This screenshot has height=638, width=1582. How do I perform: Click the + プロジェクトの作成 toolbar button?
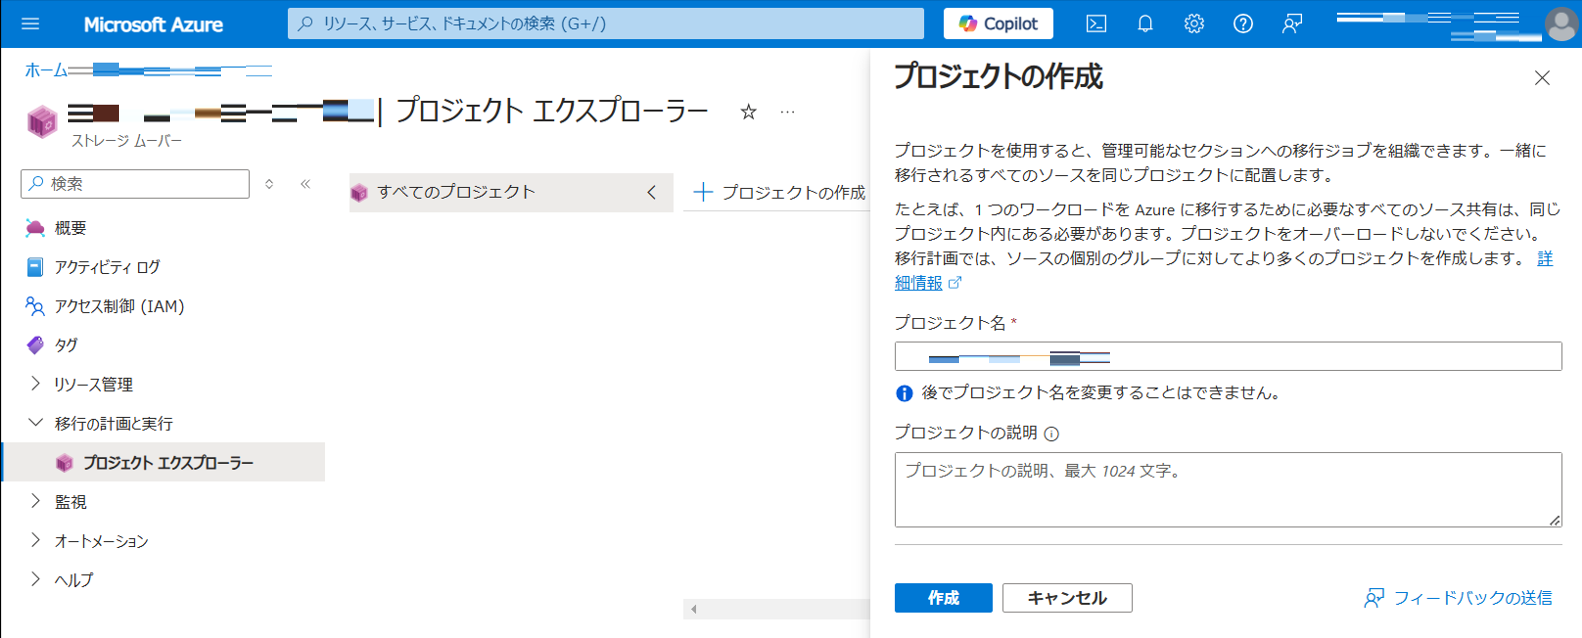780,192
